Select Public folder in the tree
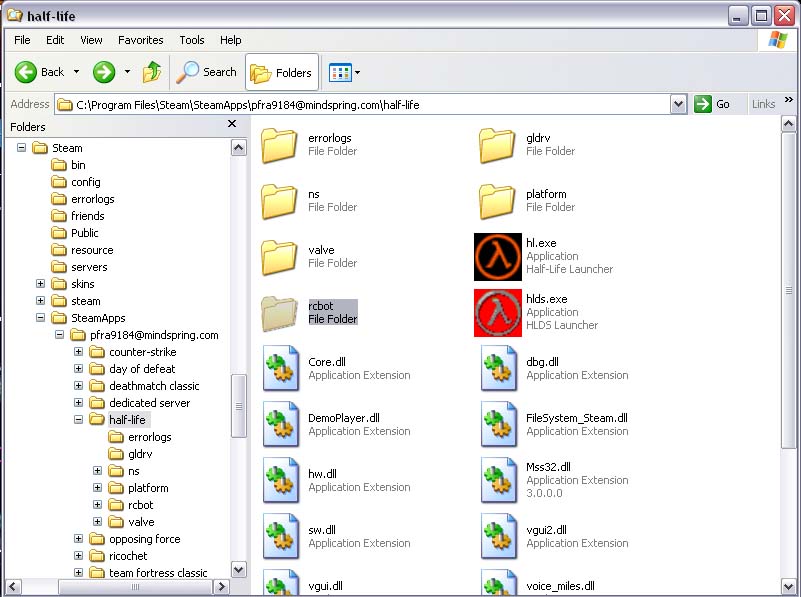Image resolution: width=801 pixels, height=597 pixels. [x=75, y=233]
